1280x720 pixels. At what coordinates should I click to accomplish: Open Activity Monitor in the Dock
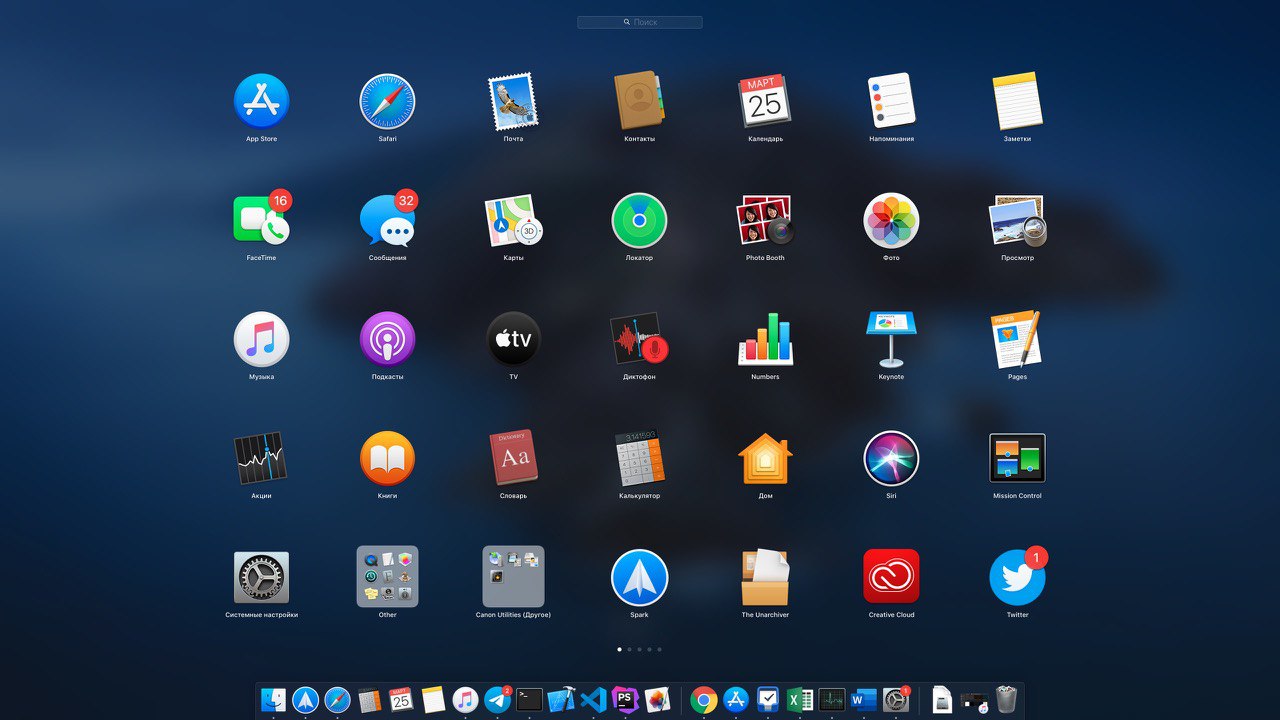832,699
